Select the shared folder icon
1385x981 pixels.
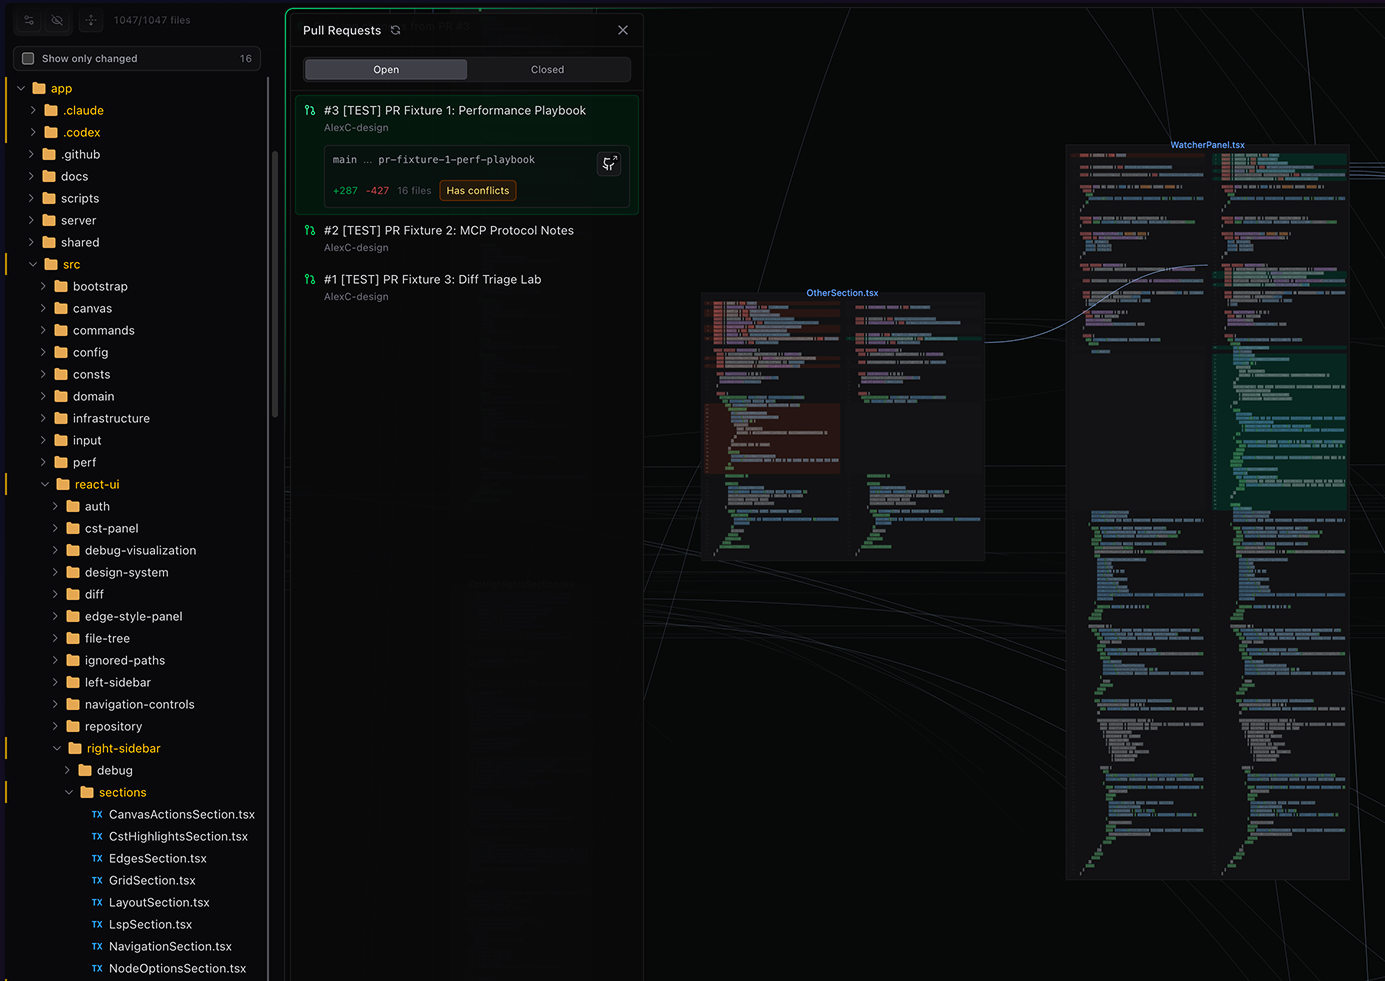[49, 242]
